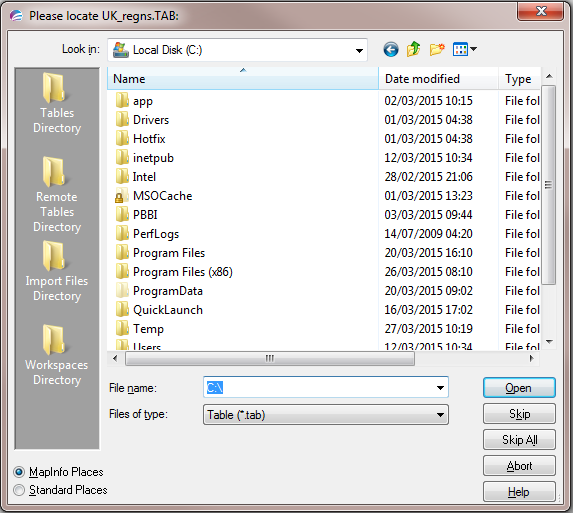Click the Abort button

[519, 466]
